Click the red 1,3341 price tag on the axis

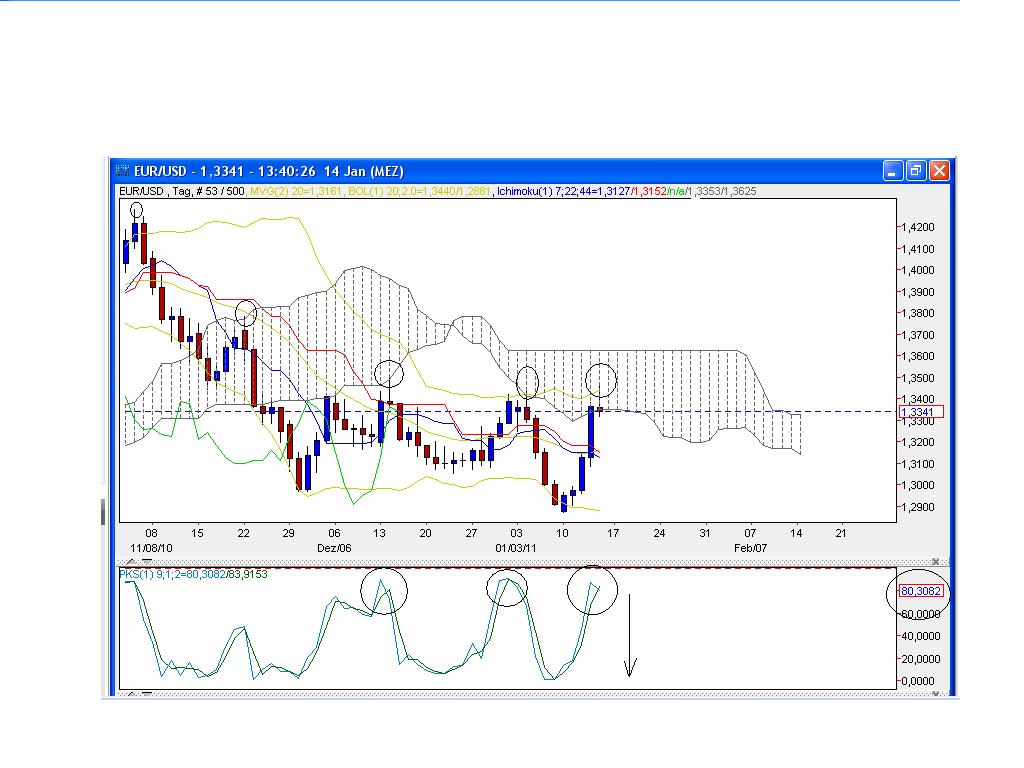922,411
